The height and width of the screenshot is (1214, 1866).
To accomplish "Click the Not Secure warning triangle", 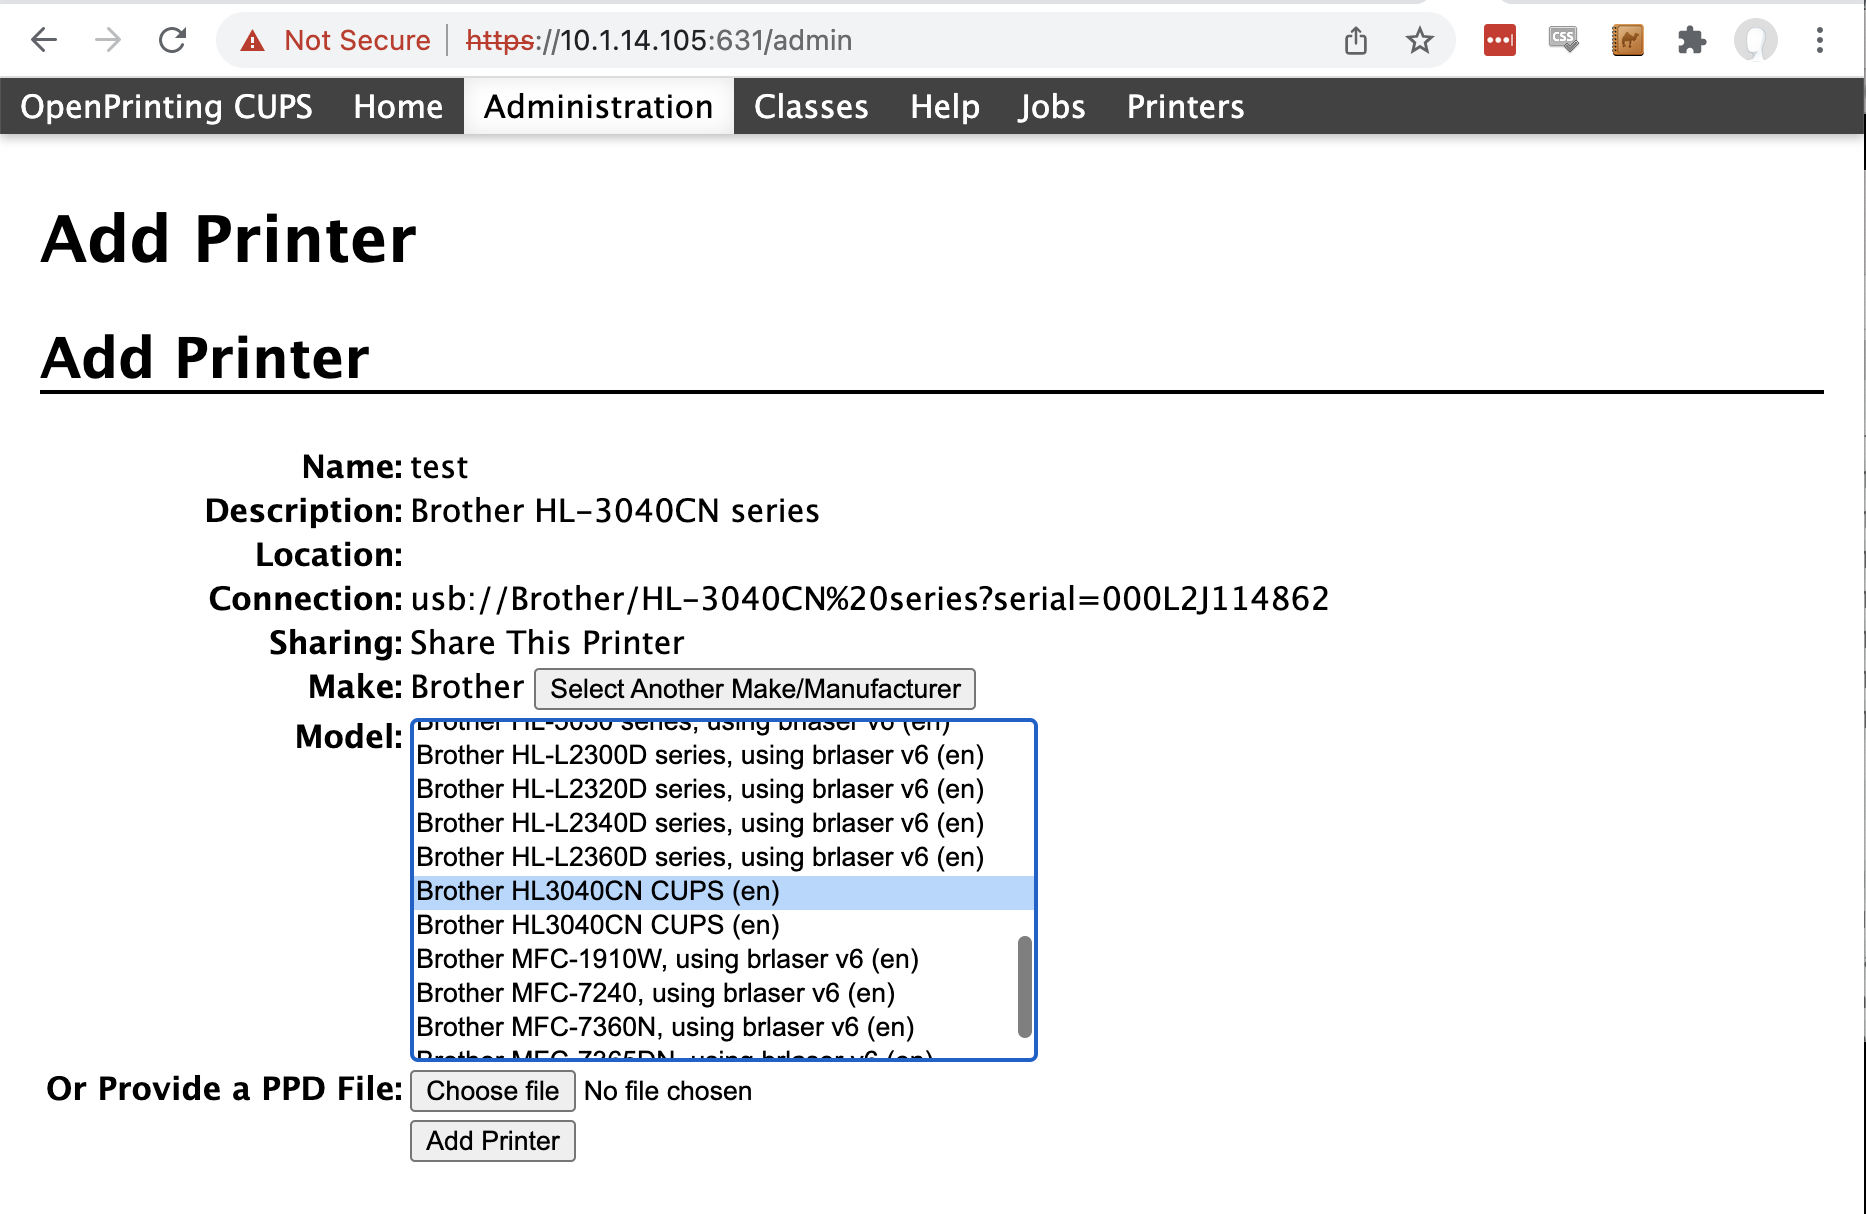I will coord(252,40).
